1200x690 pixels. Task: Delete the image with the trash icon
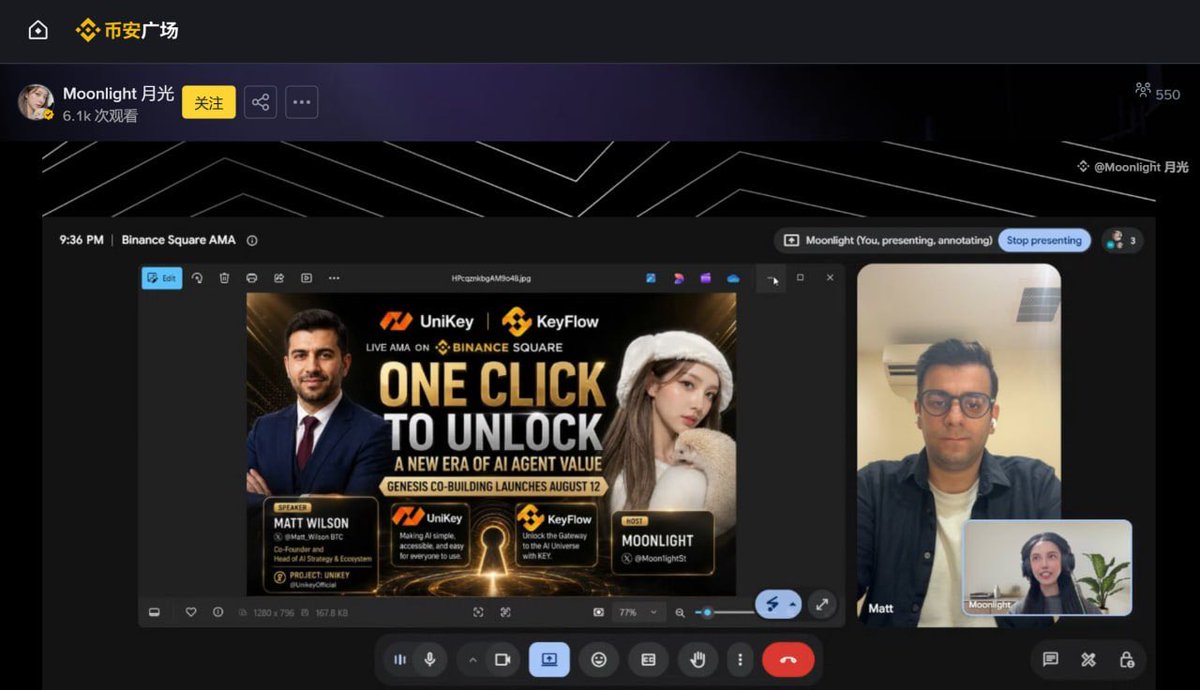click(x=224, y=278)
